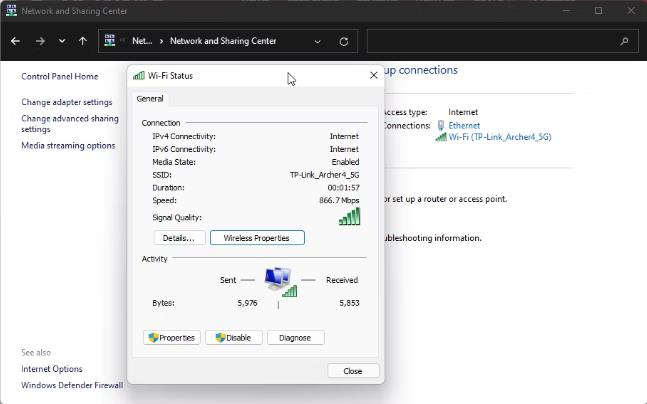Click the Wi-Fi signal icon beside connection link
Viewport: 647px width, 404px height.
click(441, 137)
